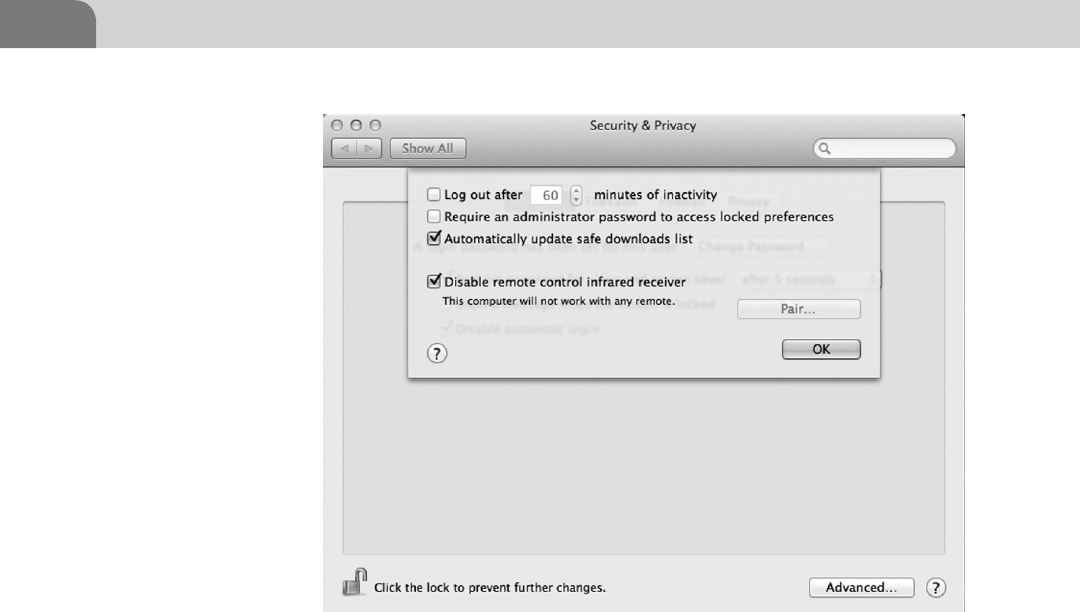Close the Security & Privacy window
The height and width of the screenshot is (612, 1080).
[337, 125]
